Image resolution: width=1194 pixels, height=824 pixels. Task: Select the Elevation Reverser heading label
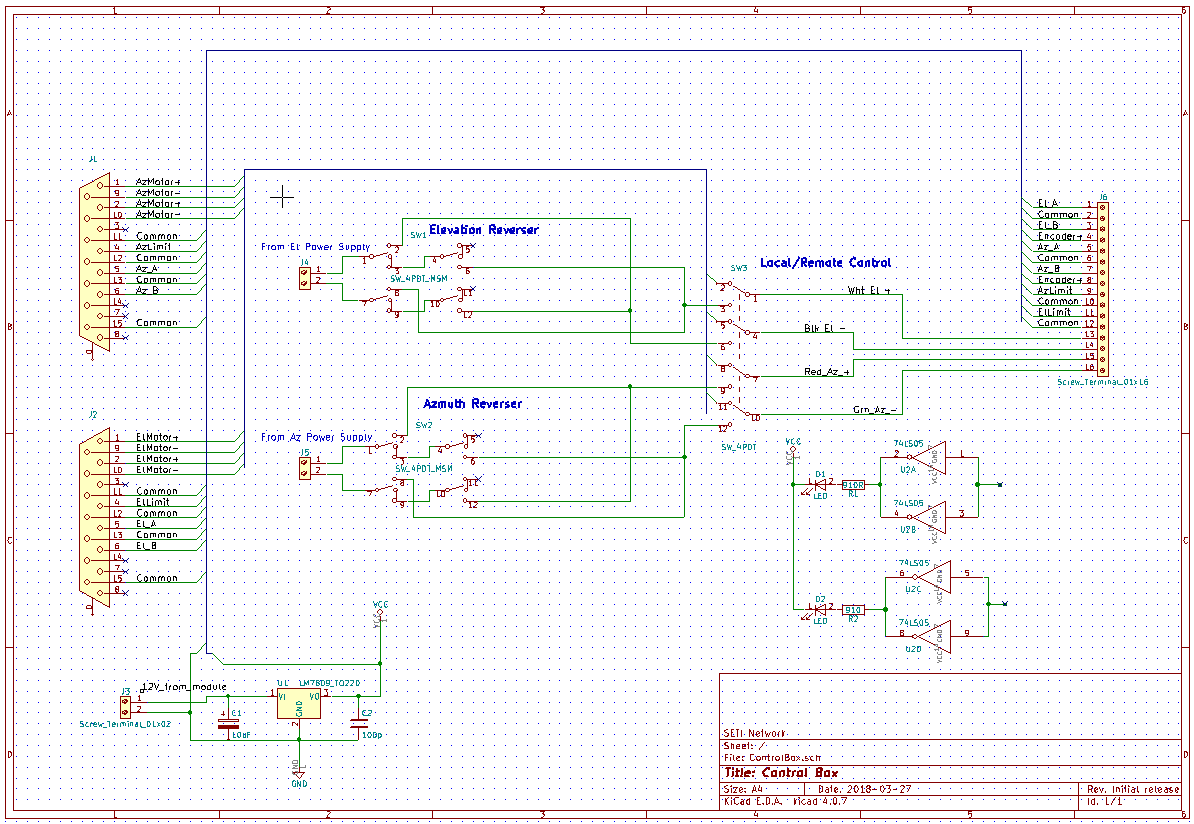[x=483, y=229]
